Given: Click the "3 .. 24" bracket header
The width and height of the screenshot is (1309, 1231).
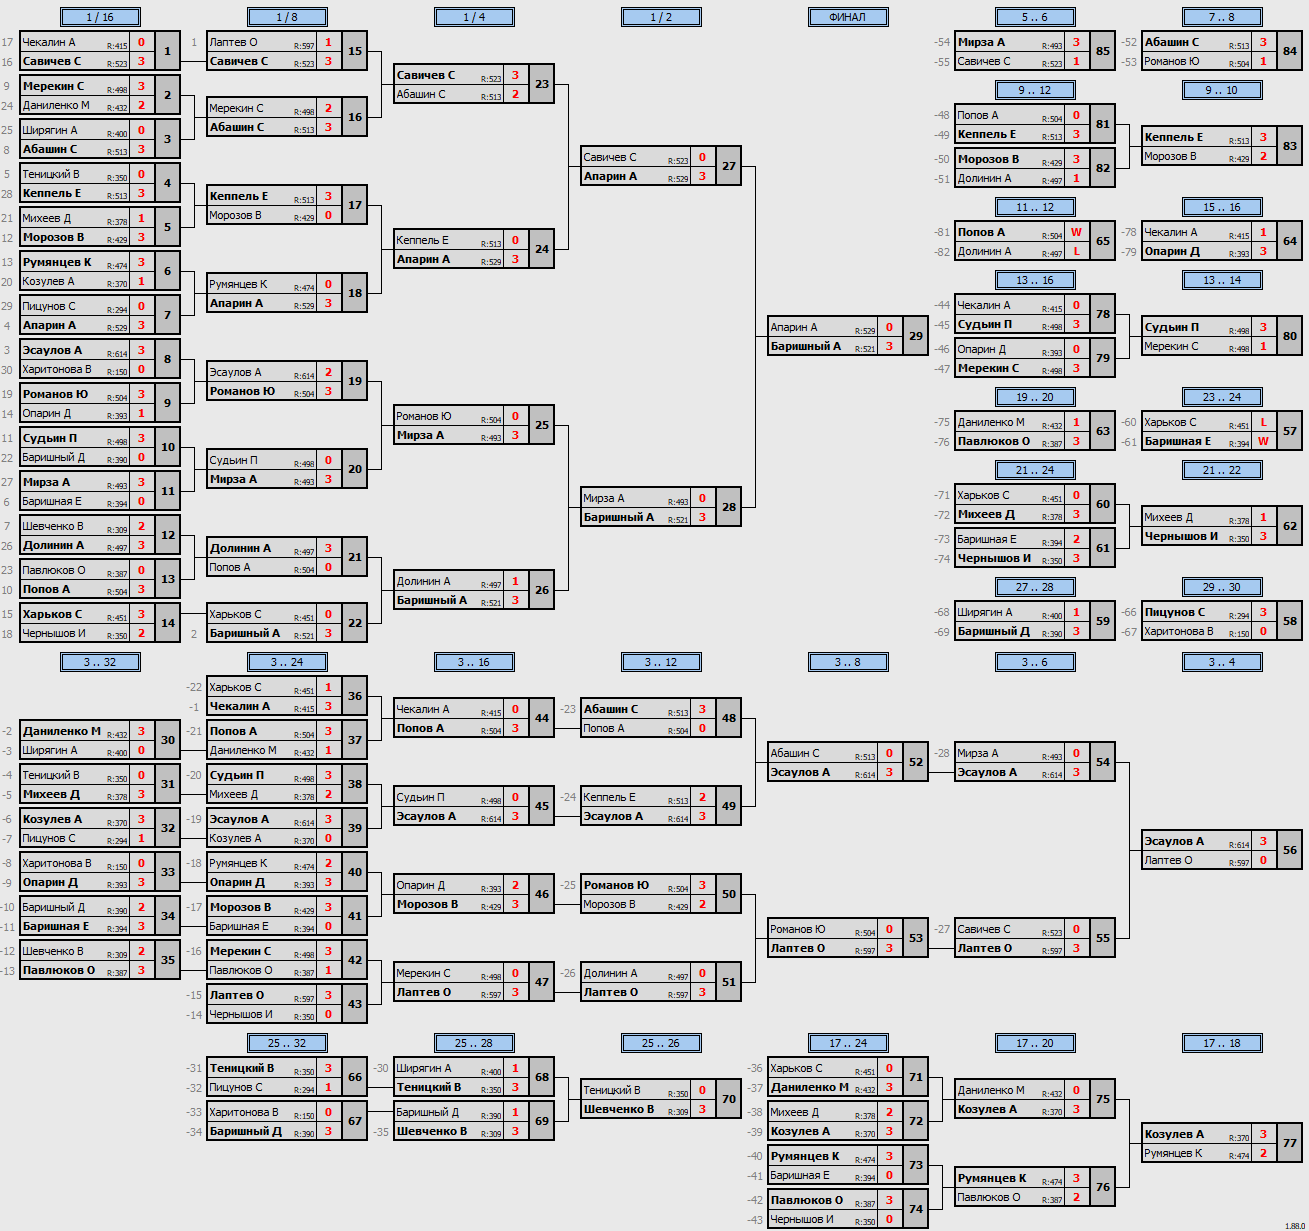Looking at the screenshot, I should [x=287, y=662].
